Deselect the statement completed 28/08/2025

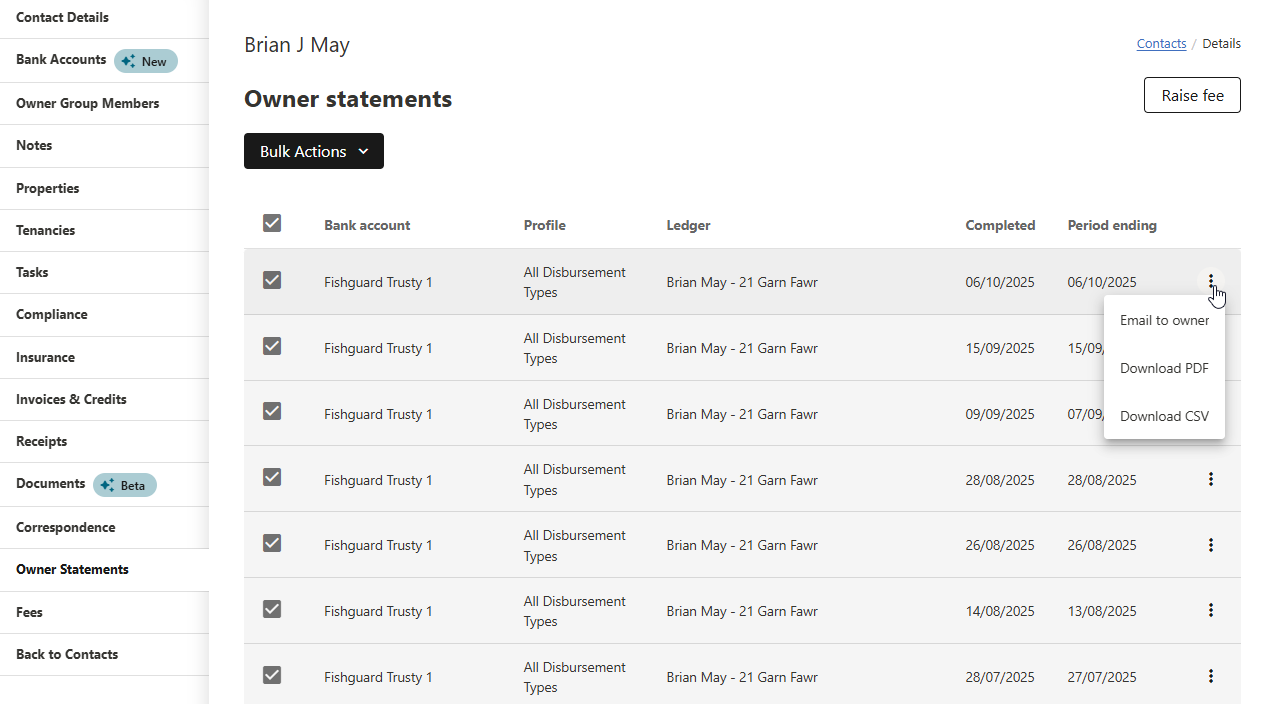[x=272, y=477]
